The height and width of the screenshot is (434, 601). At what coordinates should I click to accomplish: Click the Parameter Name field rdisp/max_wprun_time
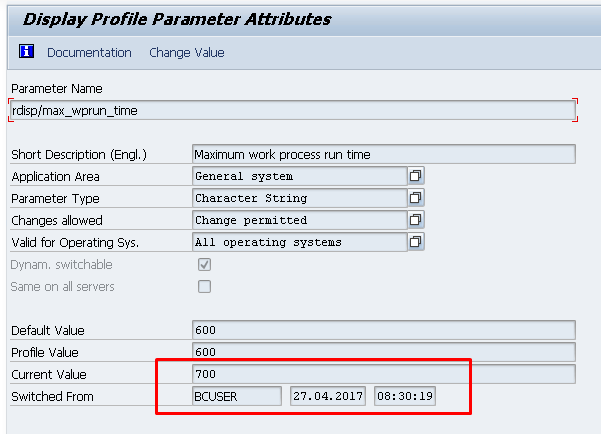(293, 110)
